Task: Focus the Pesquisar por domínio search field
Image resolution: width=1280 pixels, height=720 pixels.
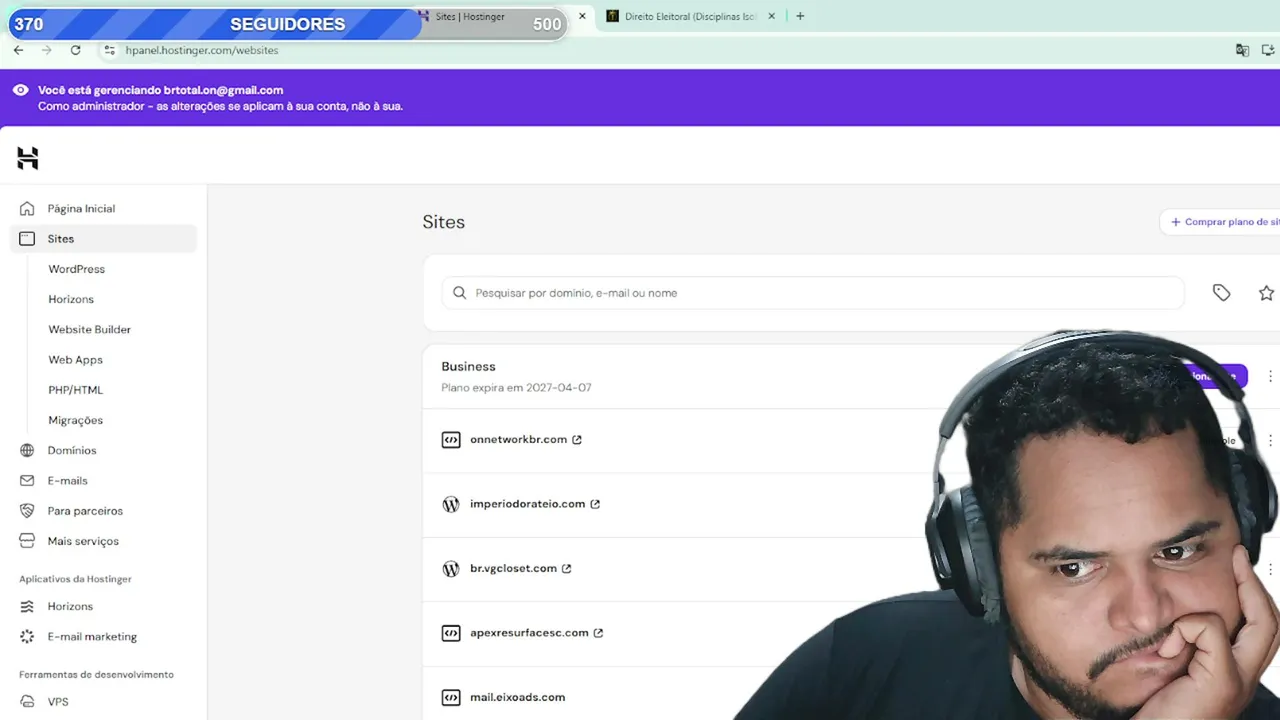Action: (x=813, y=293)
